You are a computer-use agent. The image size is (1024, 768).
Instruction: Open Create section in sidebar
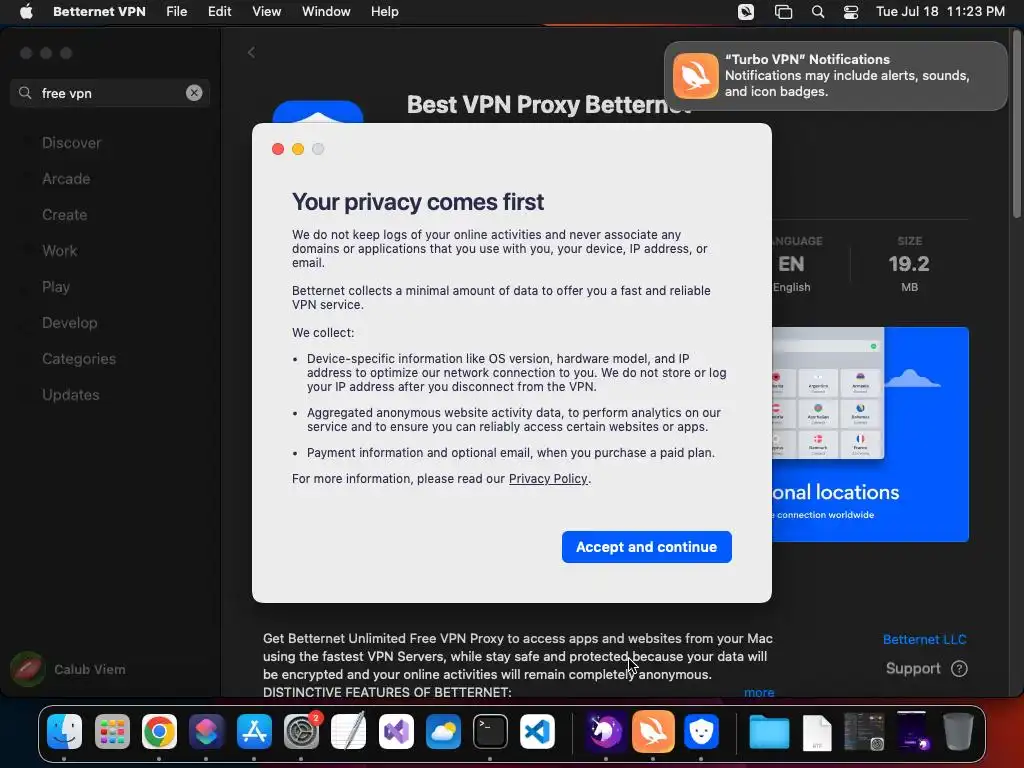(65, 215)
